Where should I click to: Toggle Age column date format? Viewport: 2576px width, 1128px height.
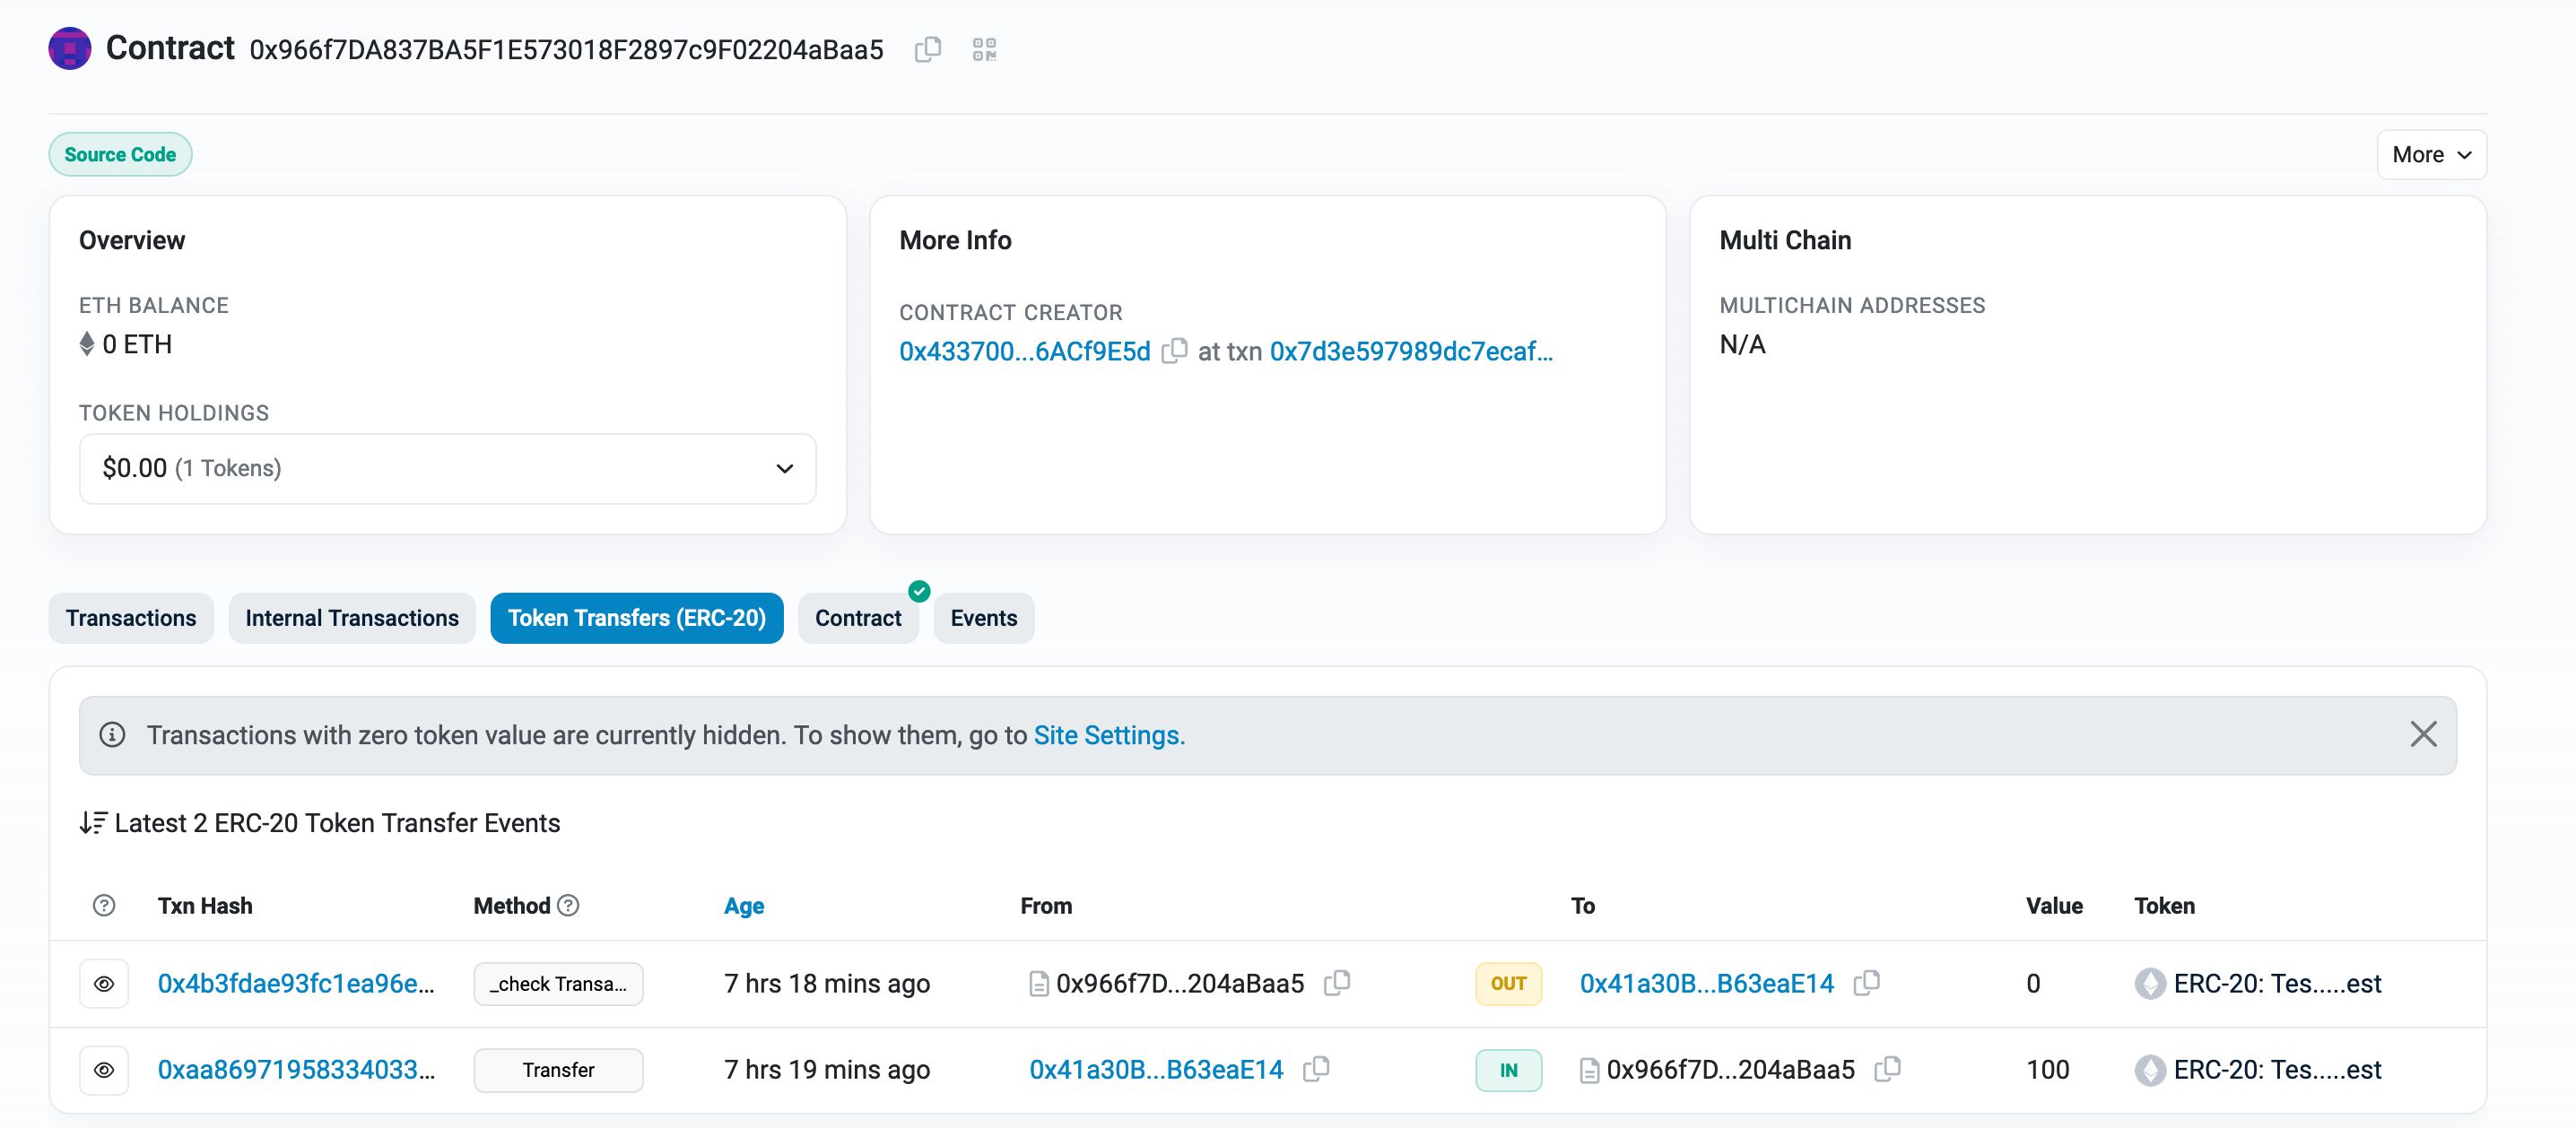tap(744, 905)
